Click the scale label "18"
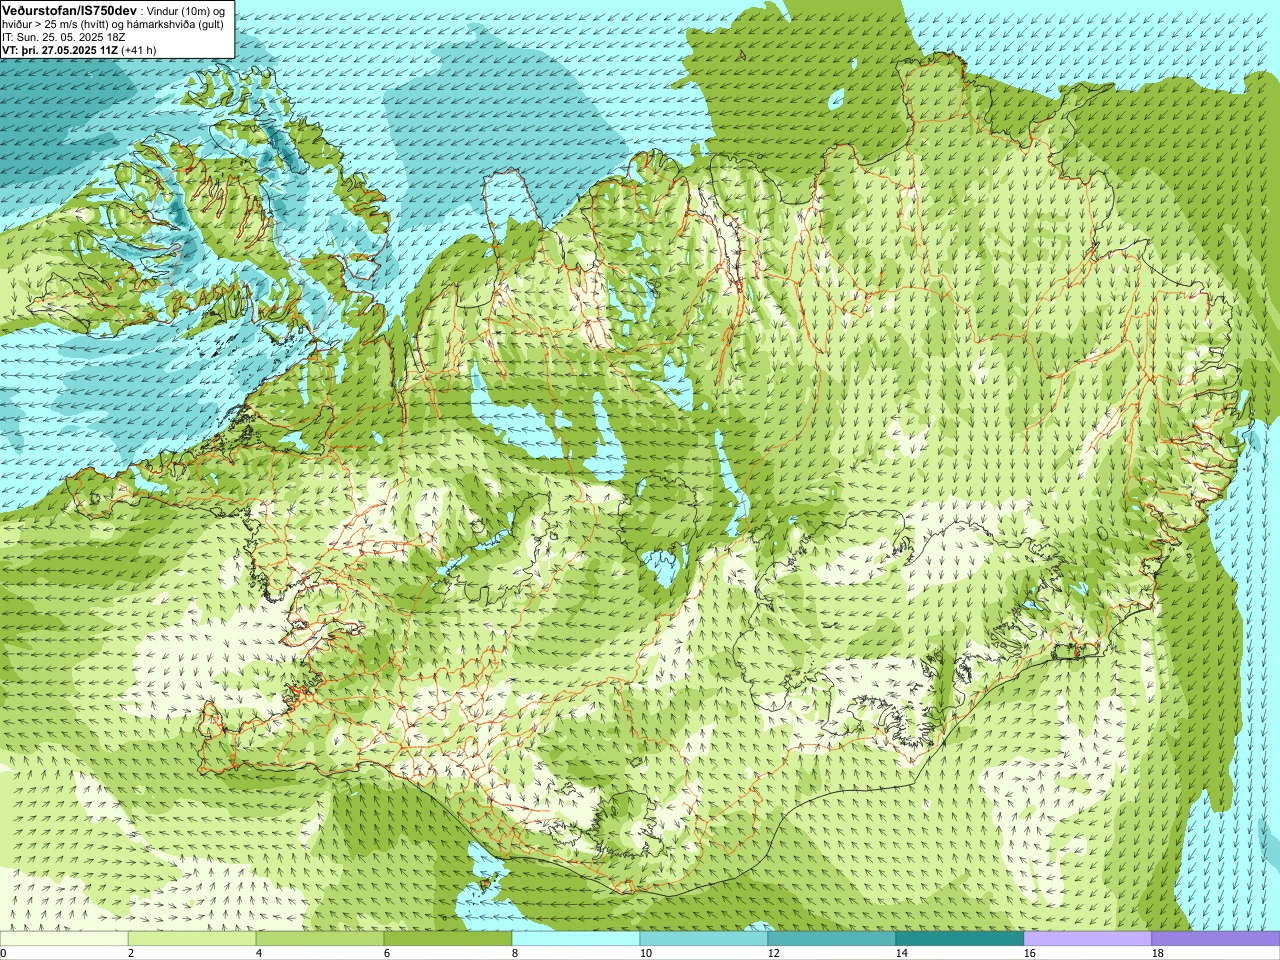Viewport: 1280px width, 960px height. point(1158,954)
